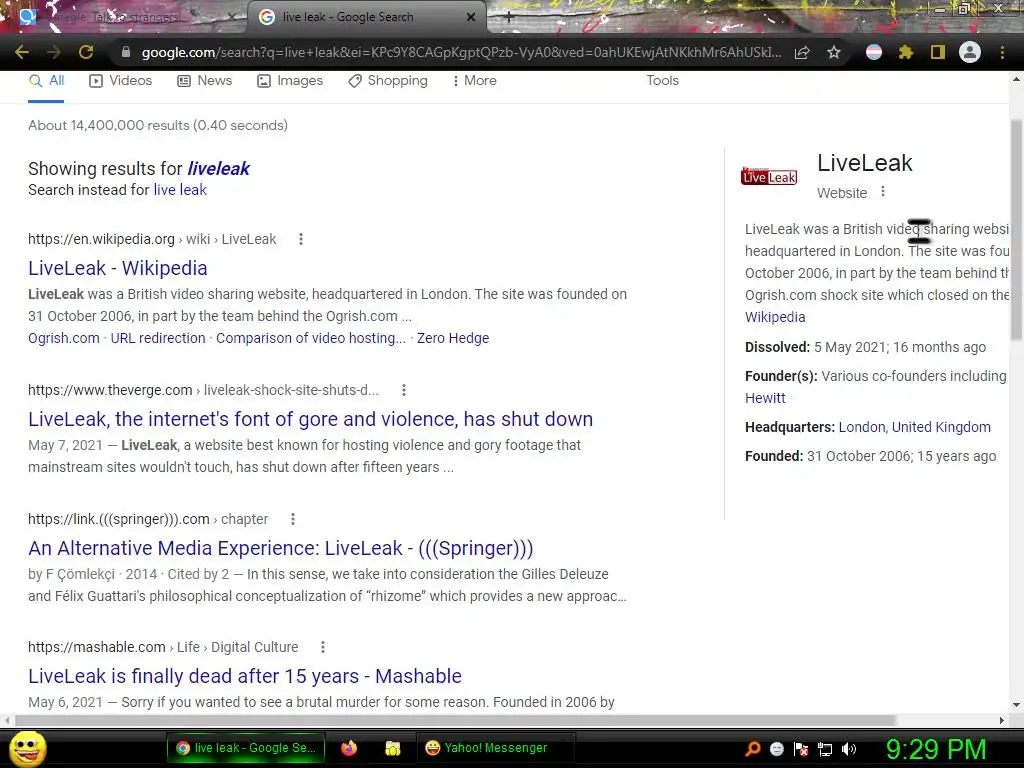Open the yellow folder taskbar icon

(392, 748)
